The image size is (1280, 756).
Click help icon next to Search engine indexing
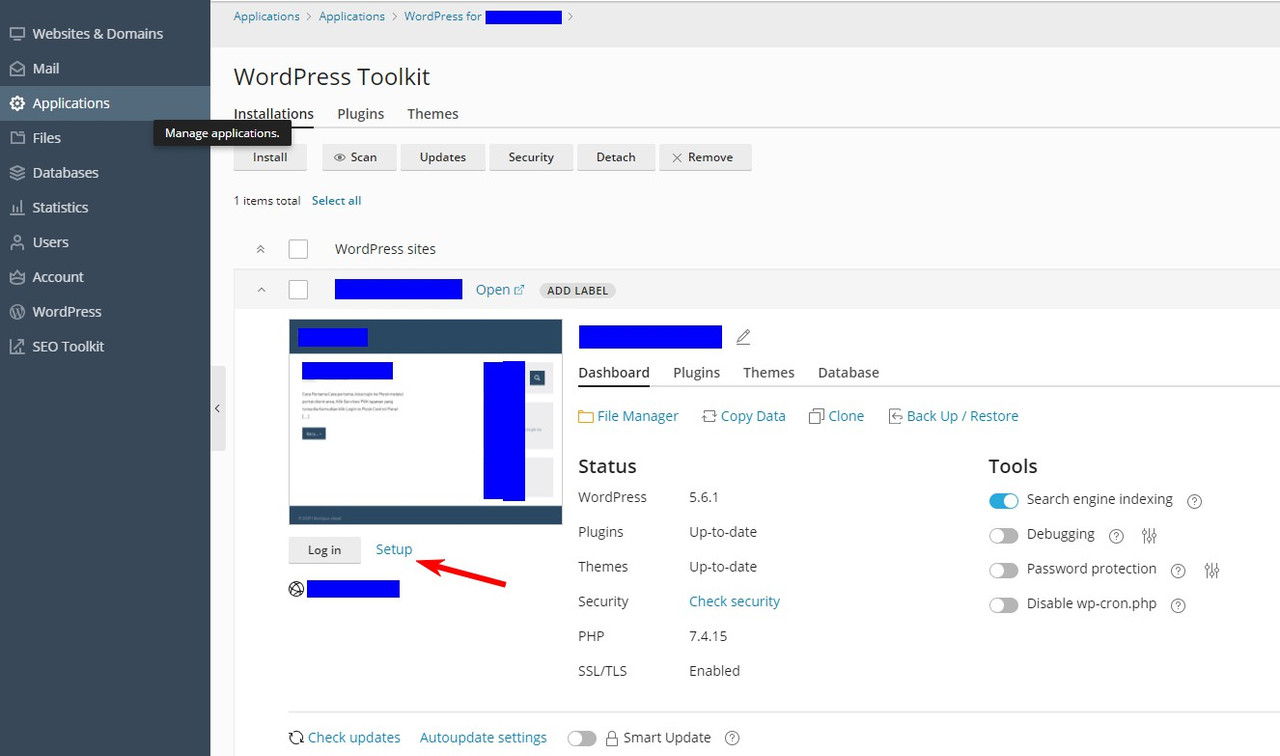(1194, 501)
